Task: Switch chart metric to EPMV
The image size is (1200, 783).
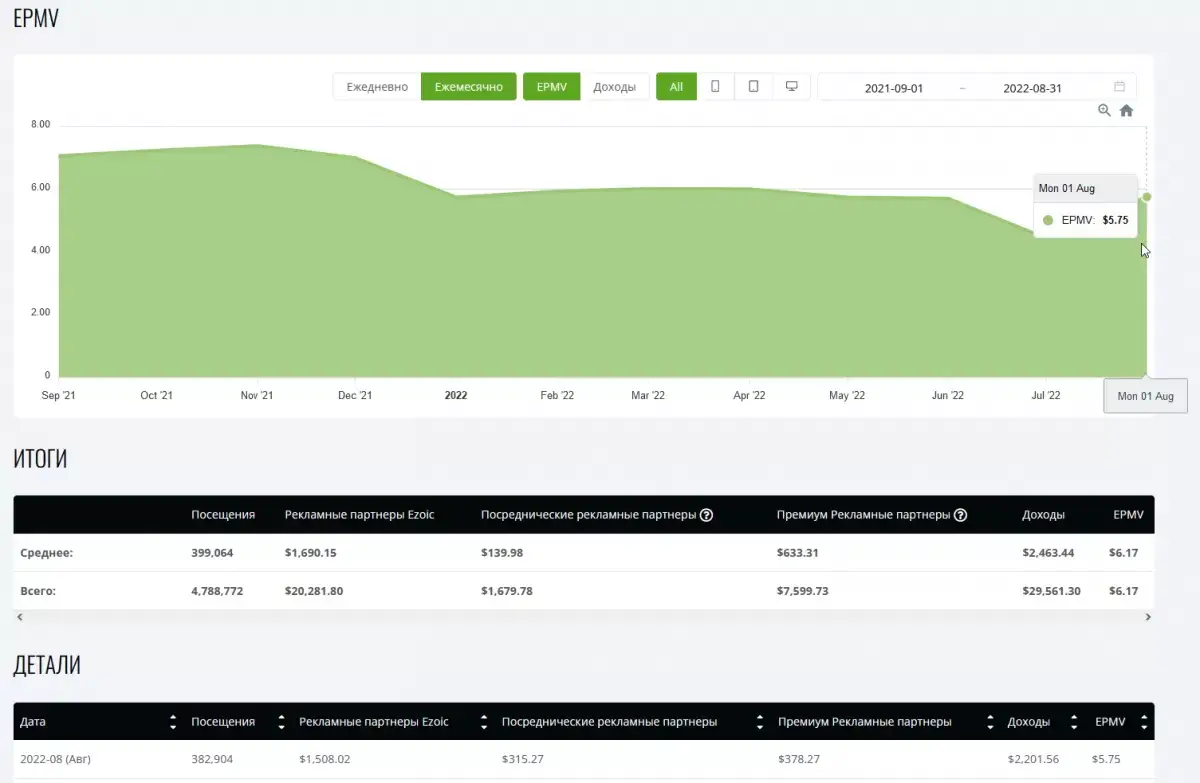Action: tap(551, 87)
